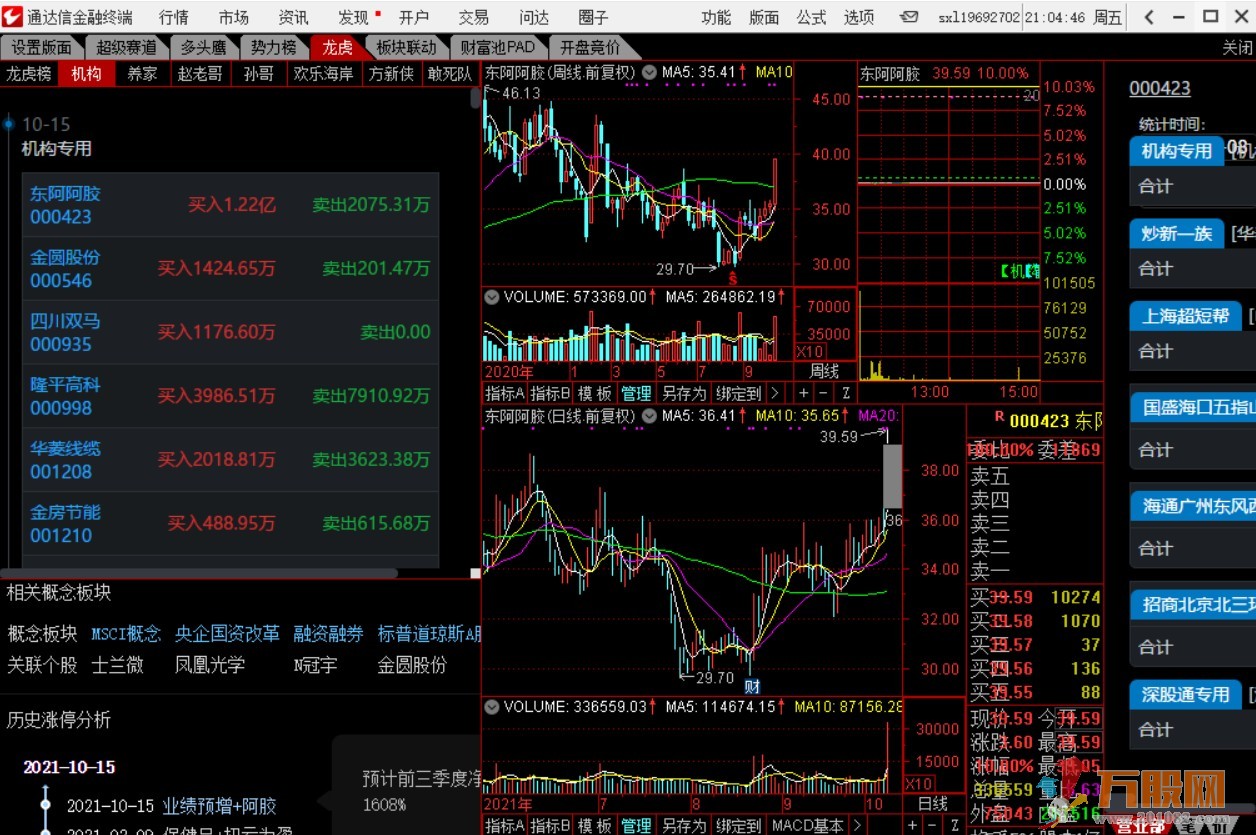Select 华菱线缆 001208 row
Image resolution: width=1256 pixels, height=835 pixels.
tap(231, 460)
